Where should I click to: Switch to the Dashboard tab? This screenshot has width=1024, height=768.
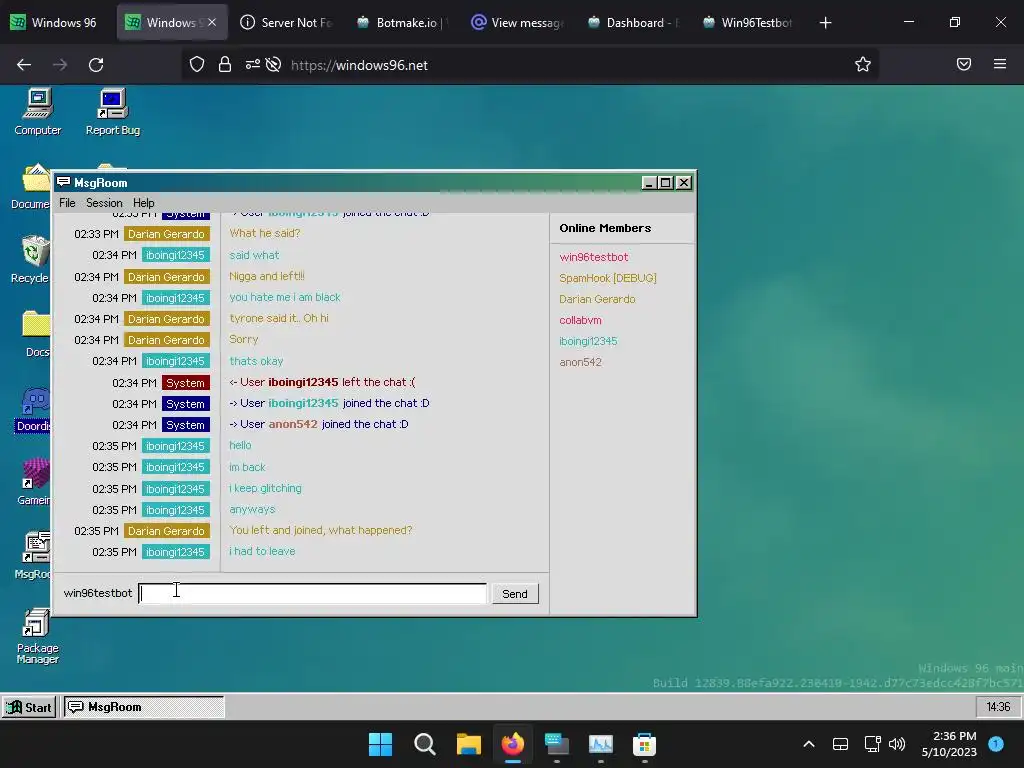633,22
